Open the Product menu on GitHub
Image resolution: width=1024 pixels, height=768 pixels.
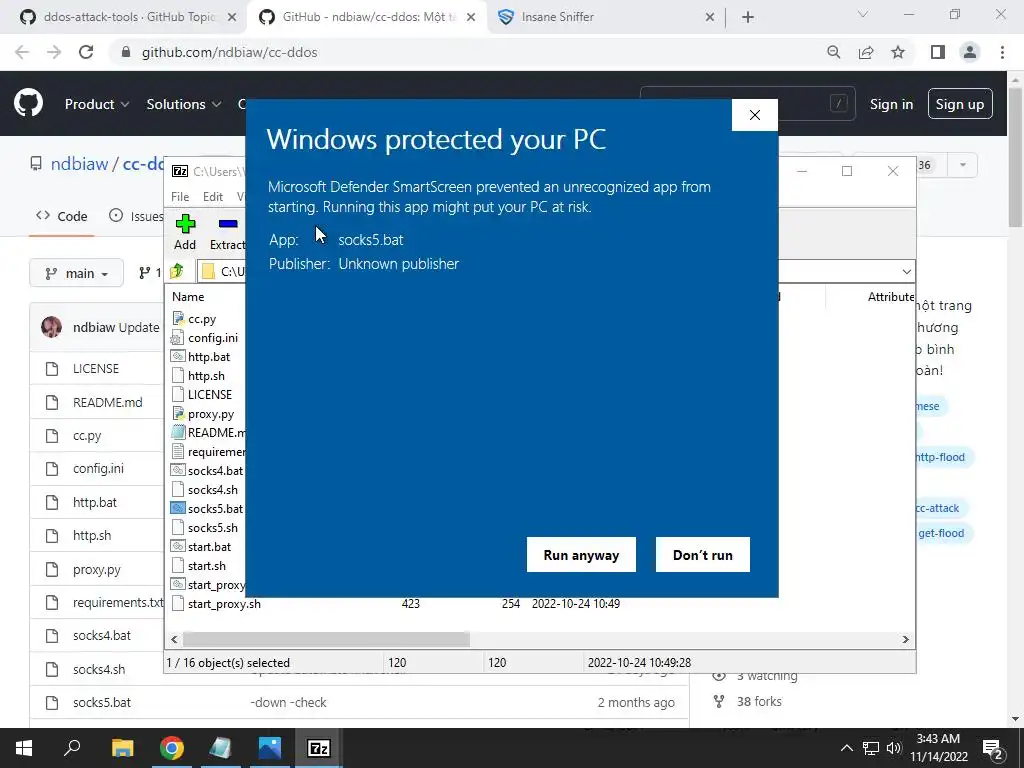(x=97, y=104)
